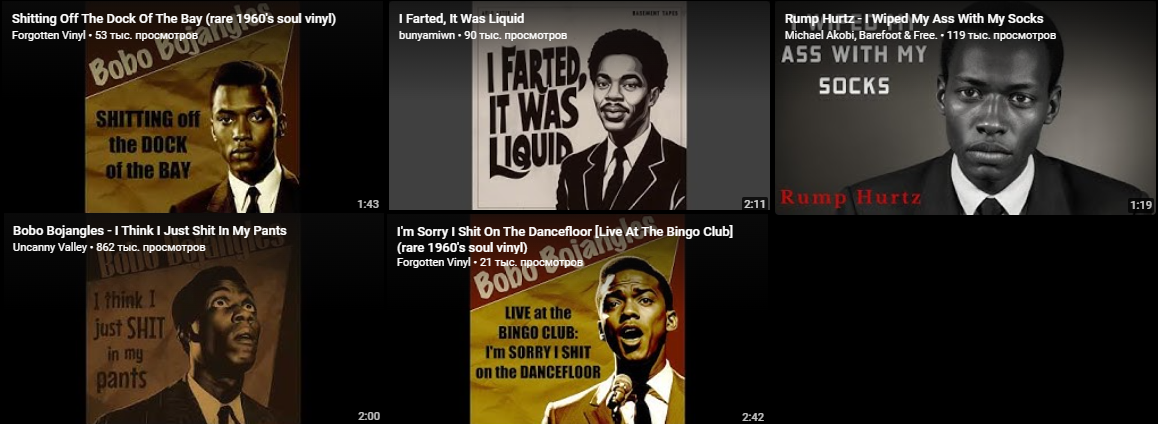This screenshot has height=424, width=1158.
Task: Open the Rump Hurtz socks video thumbnail
Action: [x=965, y=108]
